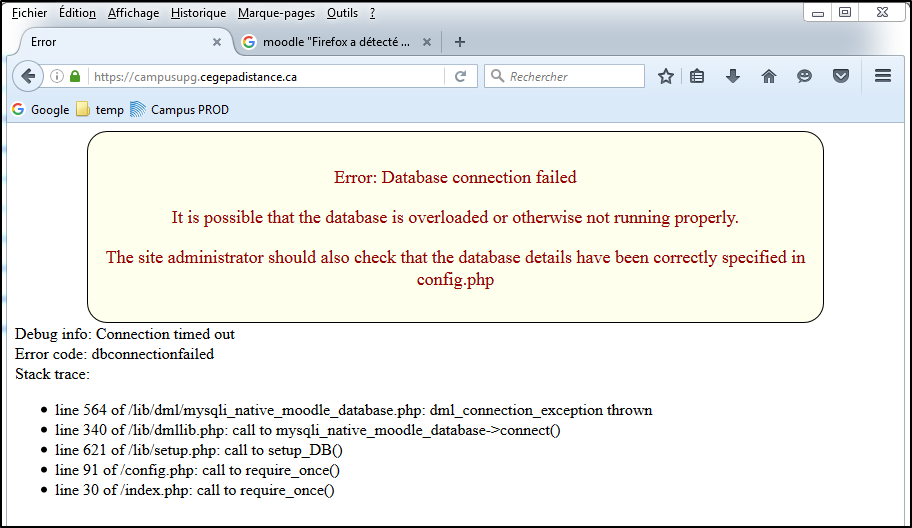Open a new tab with plus button

tap(460, 42)
